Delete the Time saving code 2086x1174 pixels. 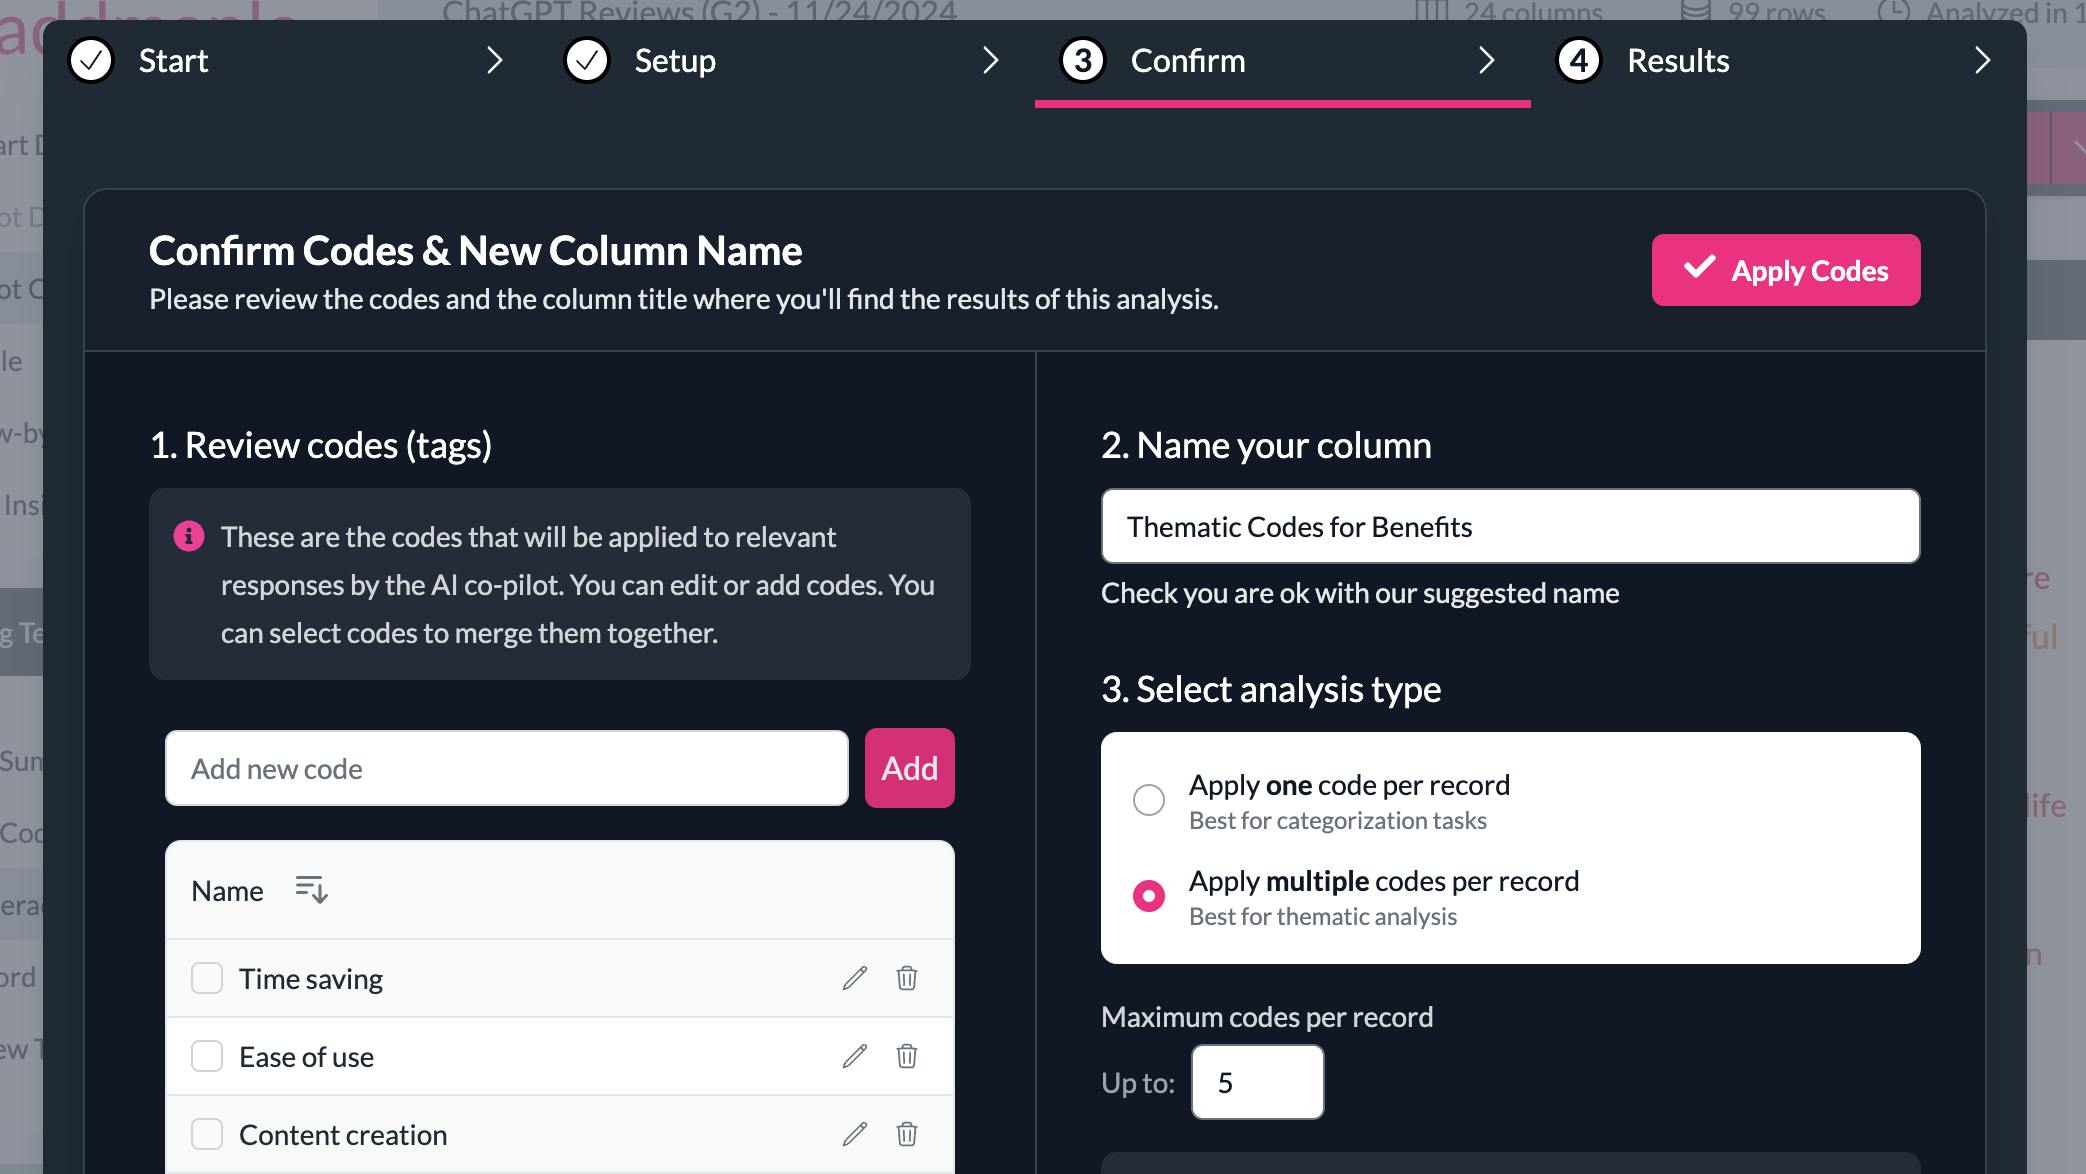[907, 978]
